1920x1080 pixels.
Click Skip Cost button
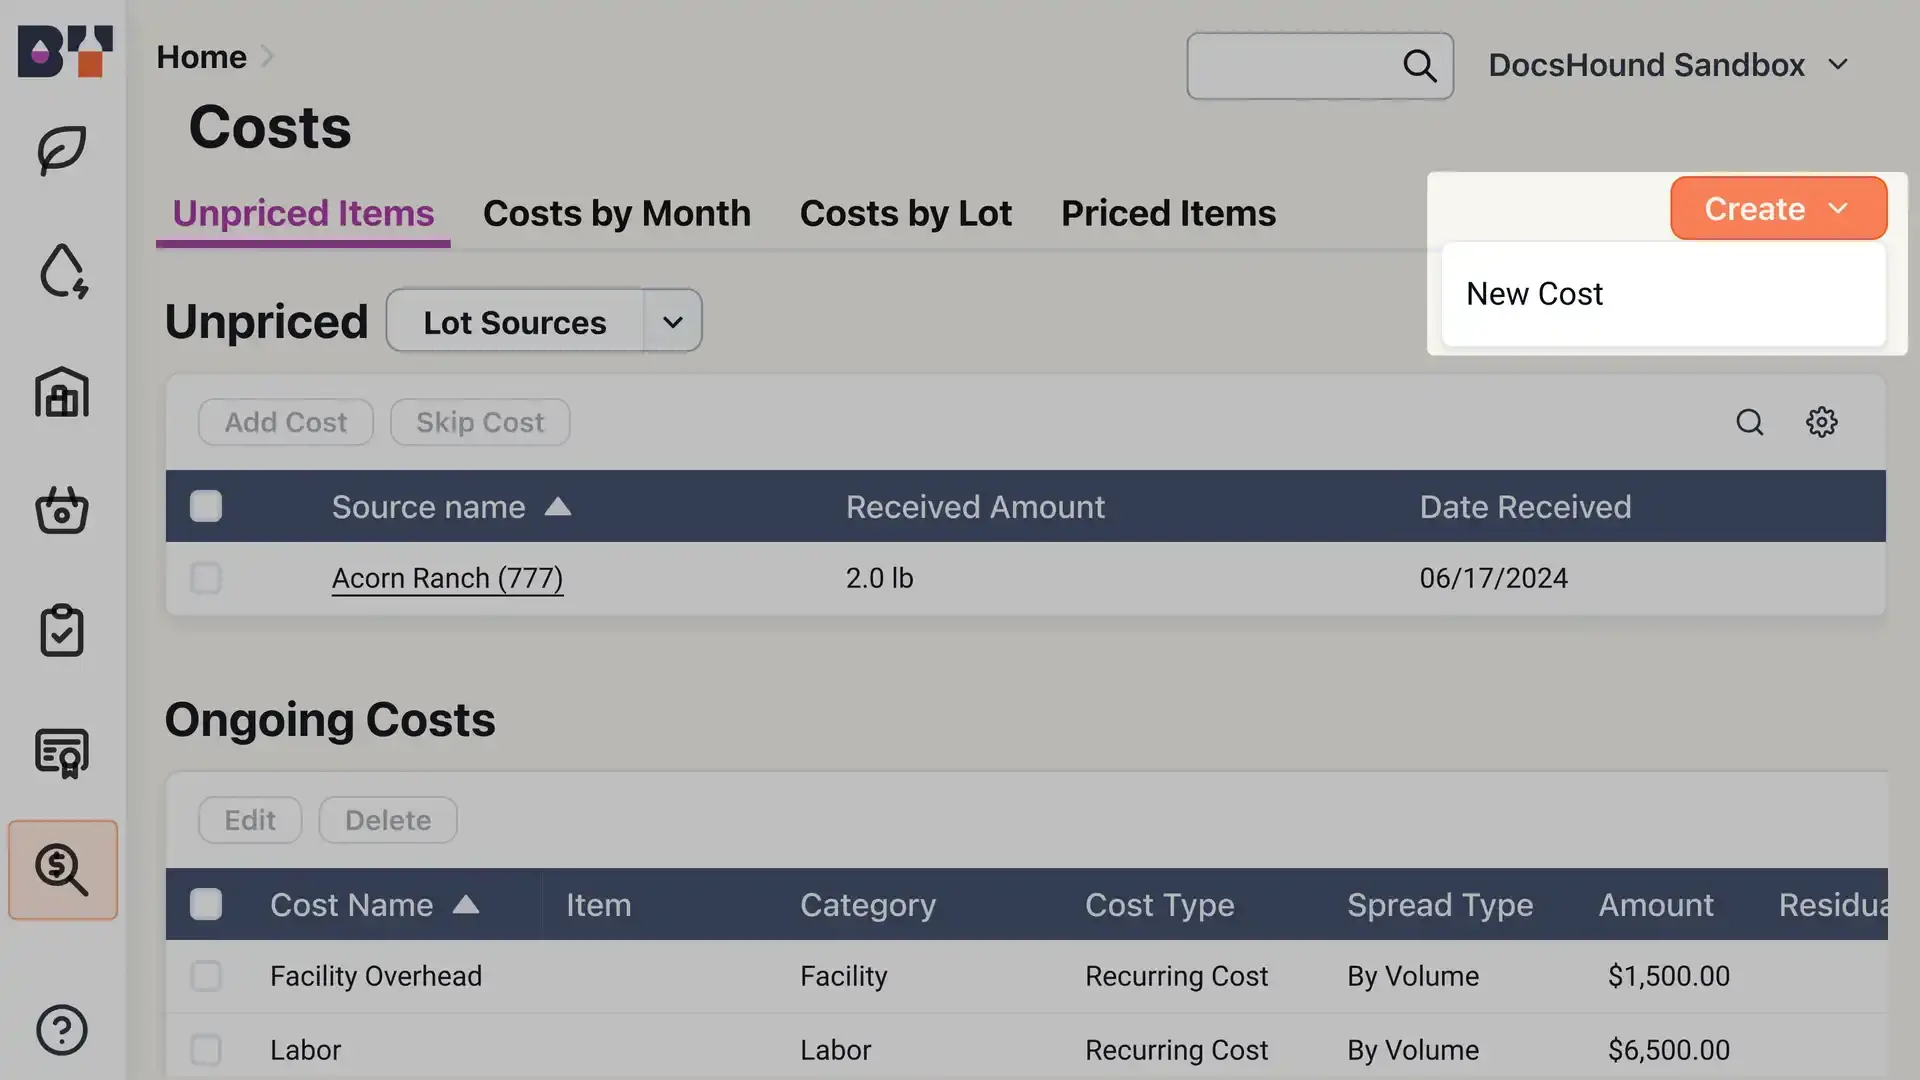(x=479, y=421)
